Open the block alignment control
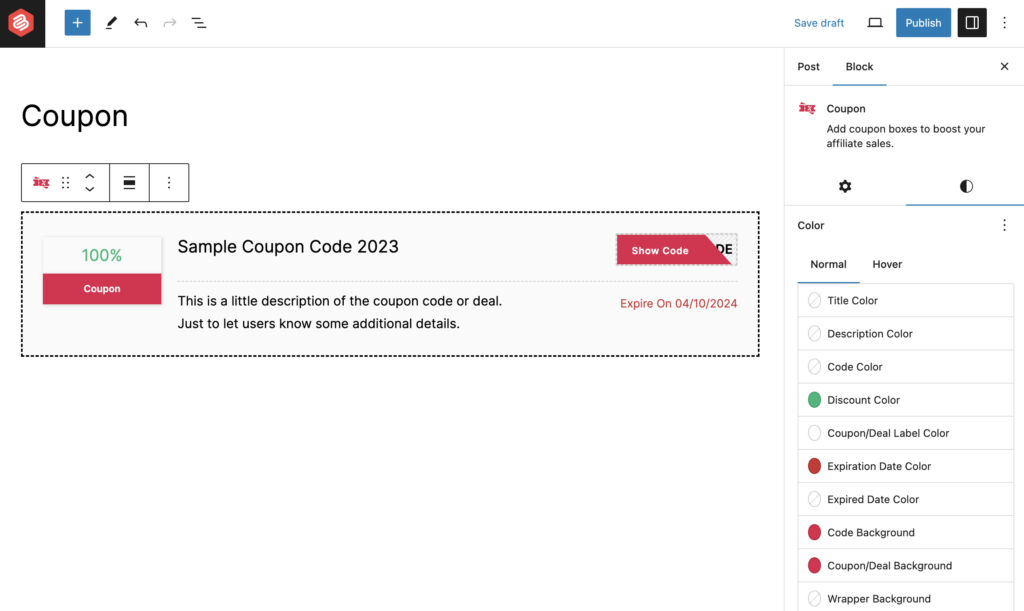Viewport: 1024px width, 611px height. coord(129,183)
